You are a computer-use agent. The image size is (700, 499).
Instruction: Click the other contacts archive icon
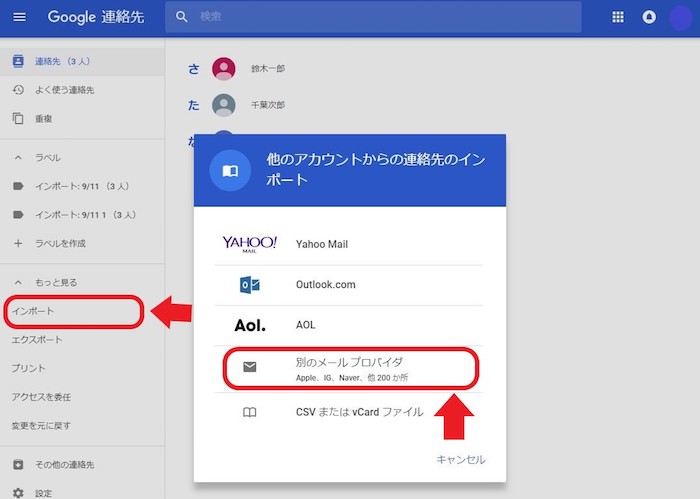point(18,465)
